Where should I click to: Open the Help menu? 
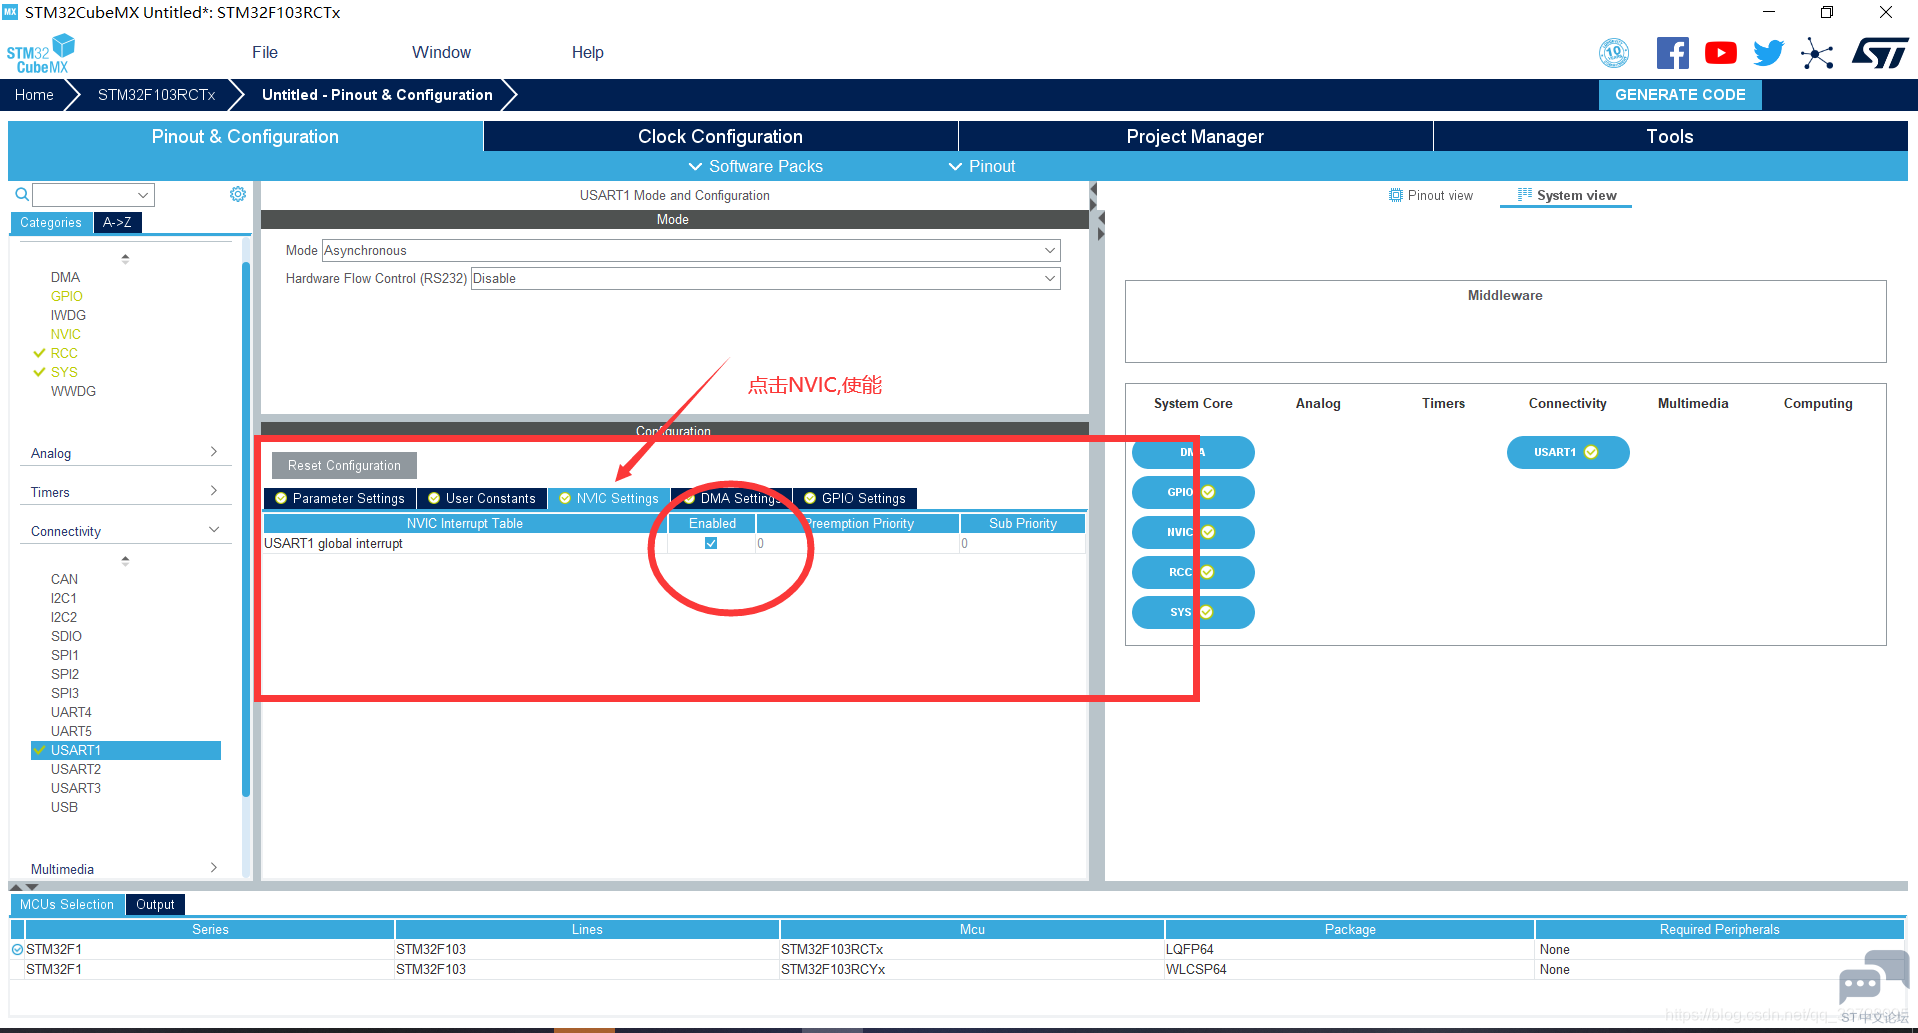588,52
